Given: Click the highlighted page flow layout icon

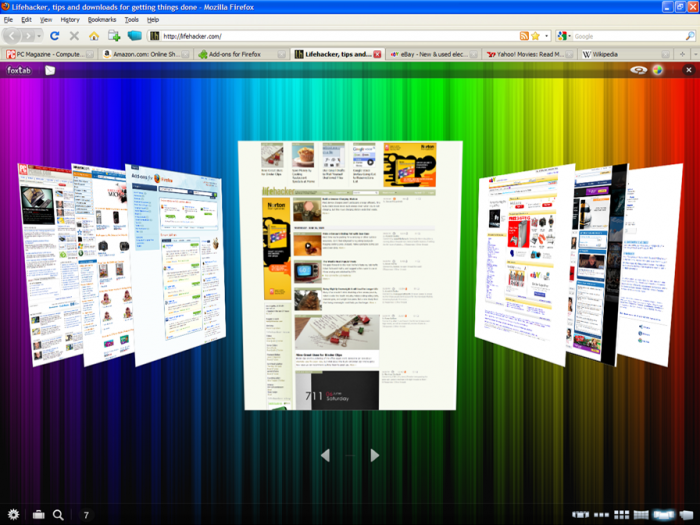Looking at the screenshot, I should pyautogui.click(x=663, y=515).
